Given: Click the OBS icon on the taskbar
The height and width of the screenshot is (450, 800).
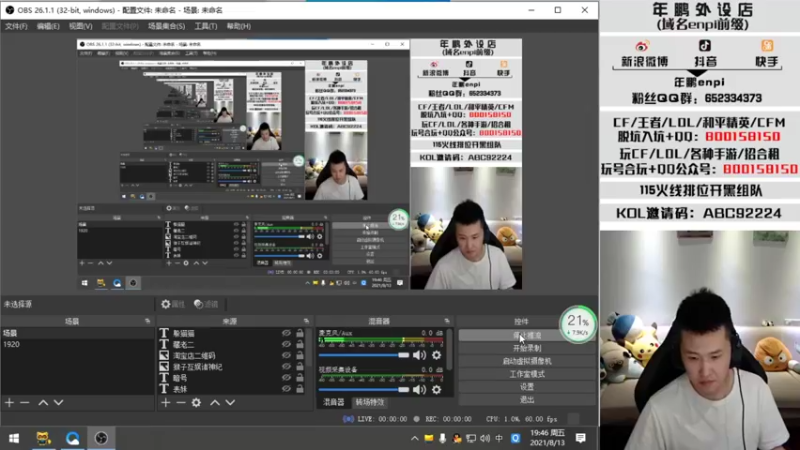Looking at the screenshot, I should tap(101, 438).
